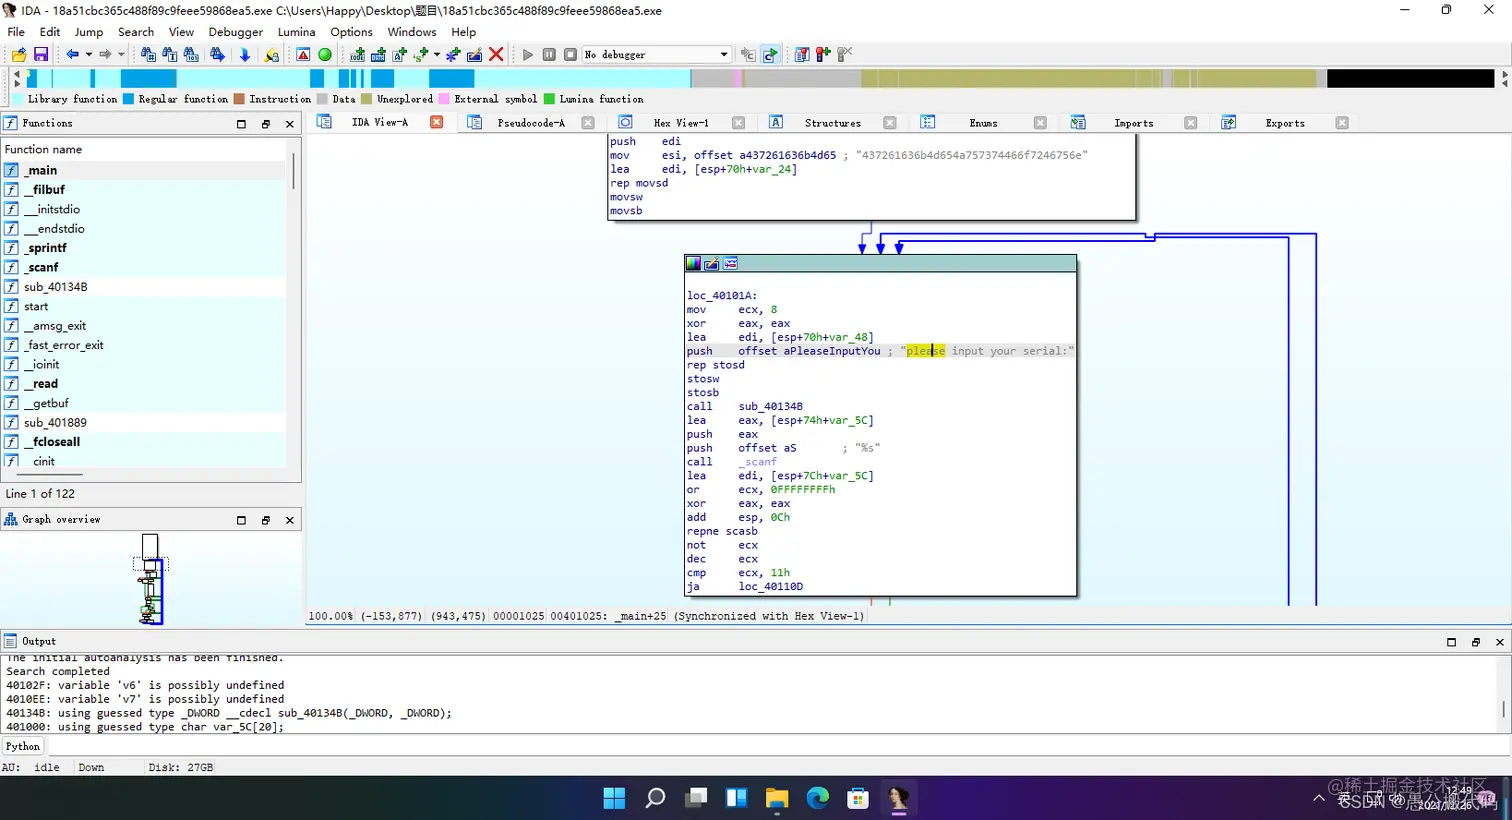
Task: Close the Hex View-1 tab
Action: click(738, 123)
